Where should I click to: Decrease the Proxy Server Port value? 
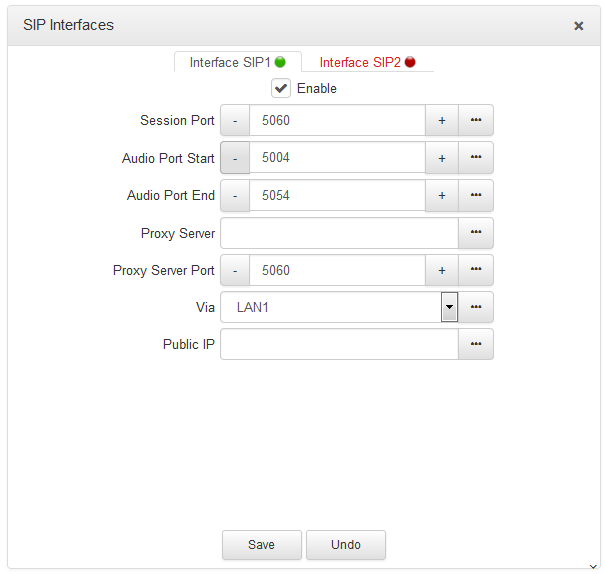pyautogui.click(x=235, y=270)
